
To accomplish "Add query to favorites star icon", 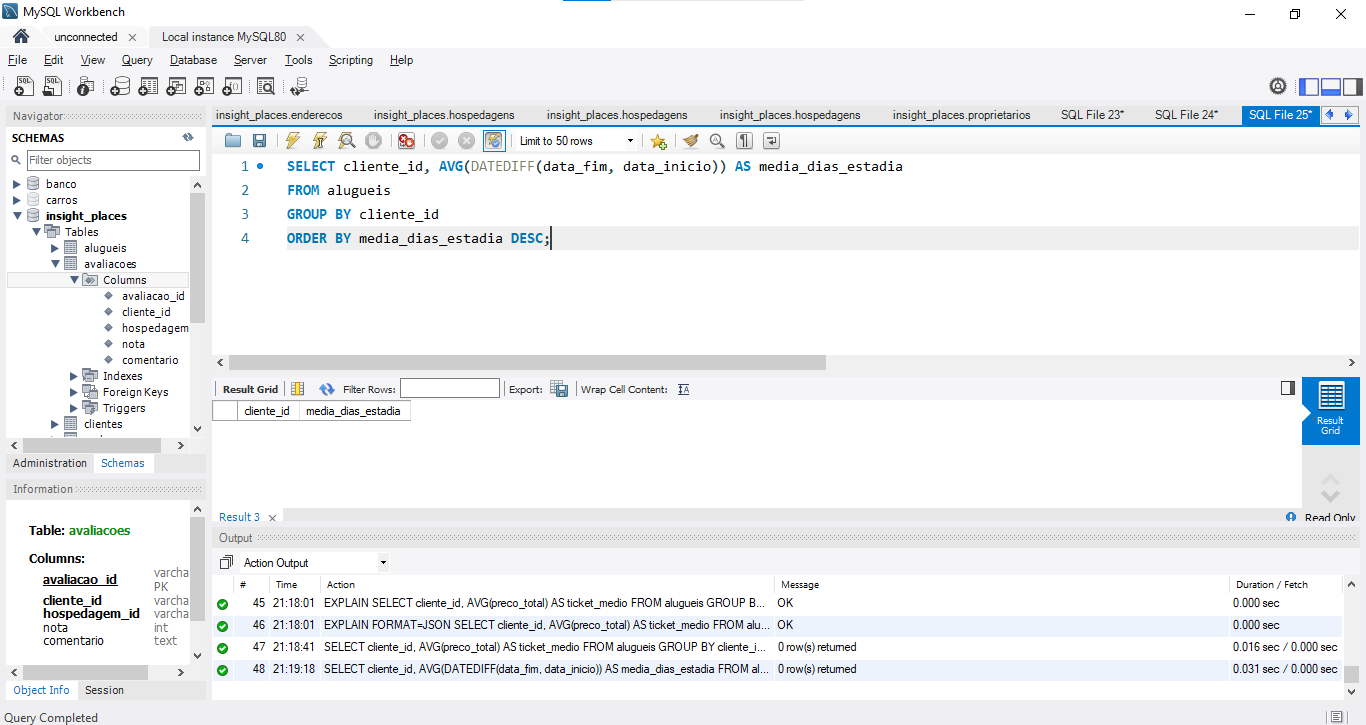I will [658, 141].
